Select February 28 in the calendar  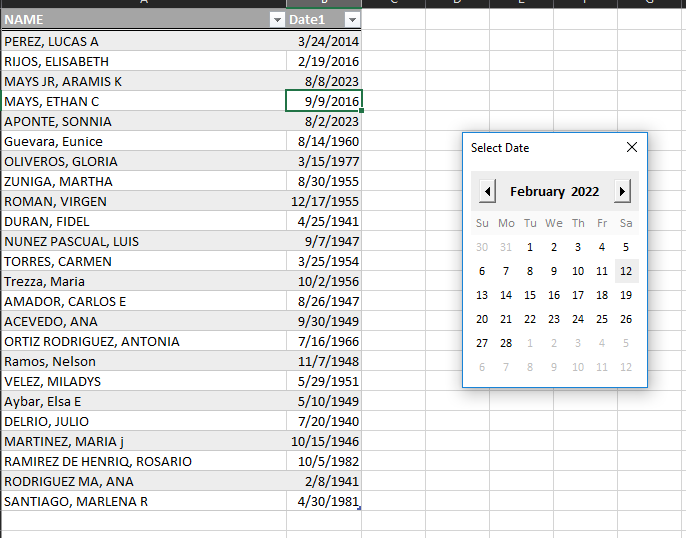coord(506,343)
